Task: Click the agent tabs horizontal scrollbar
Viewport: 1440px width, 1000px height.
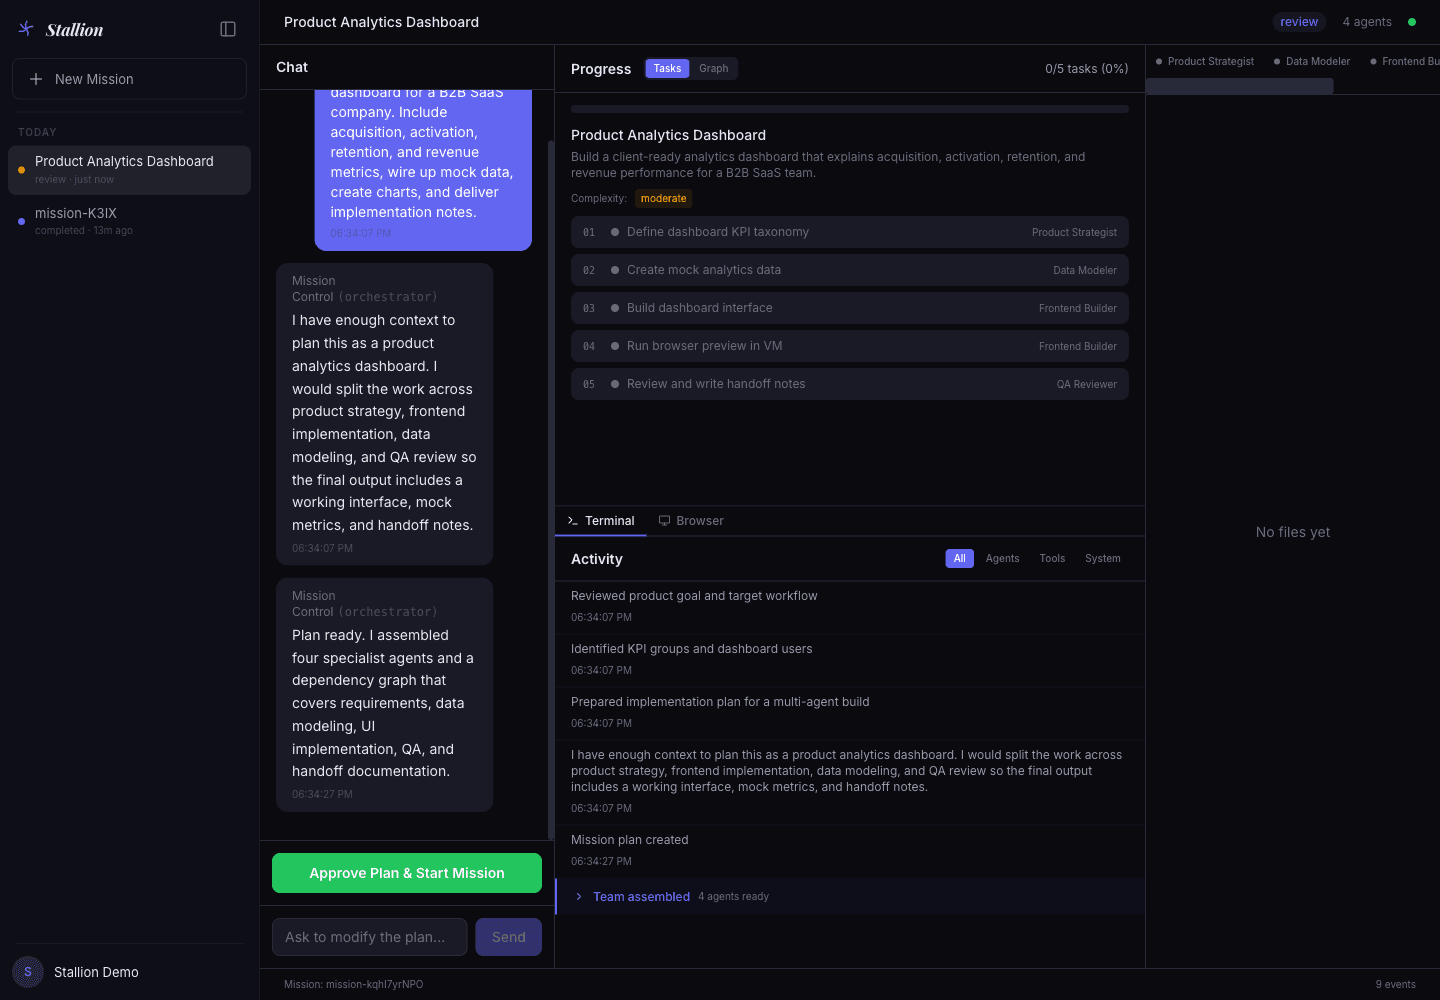Action: pyautogui.click(x=1240, y=87)
